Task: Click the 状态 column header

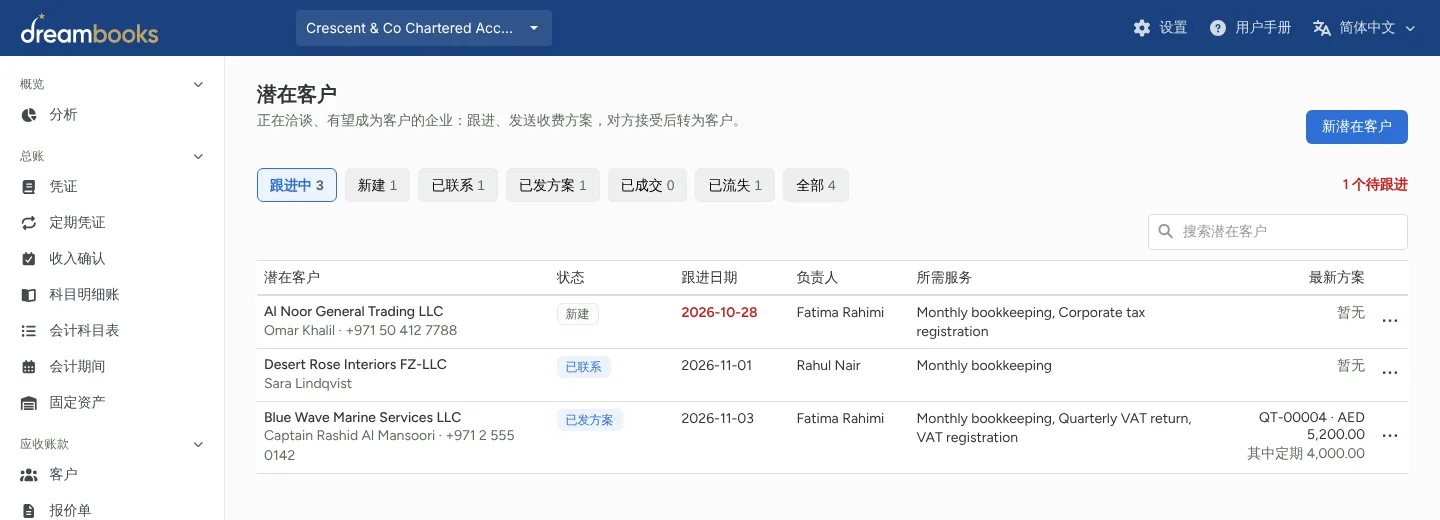Action: [571, 277]
